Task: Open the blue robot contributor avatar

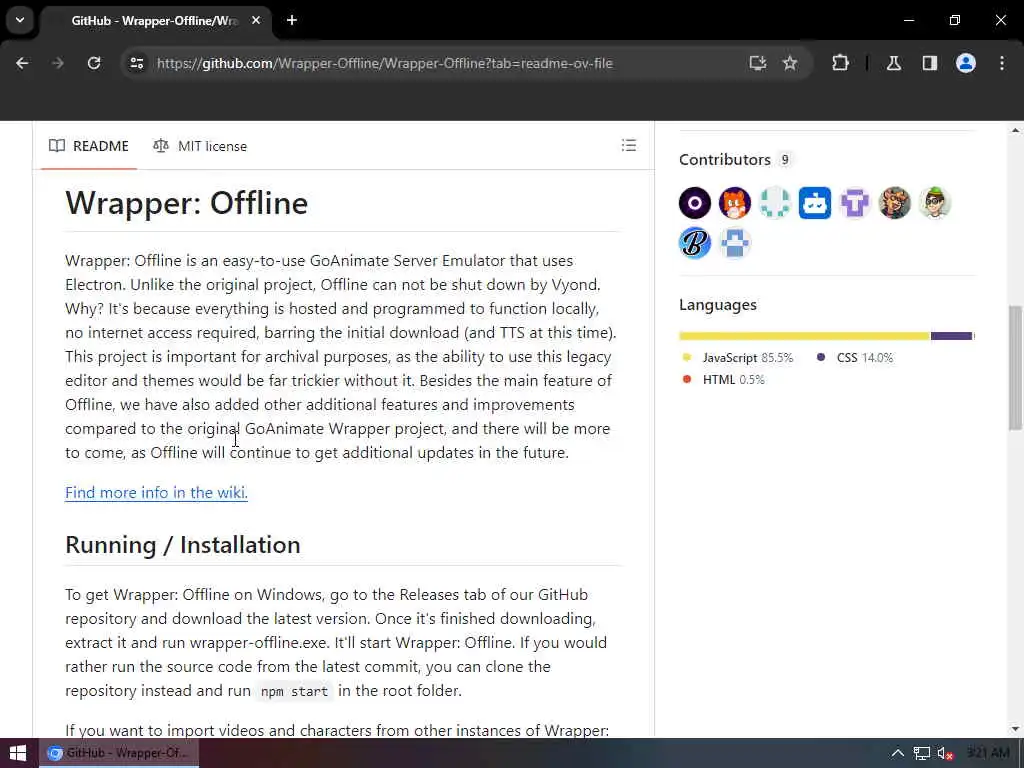Action: [x=815, y=203]
